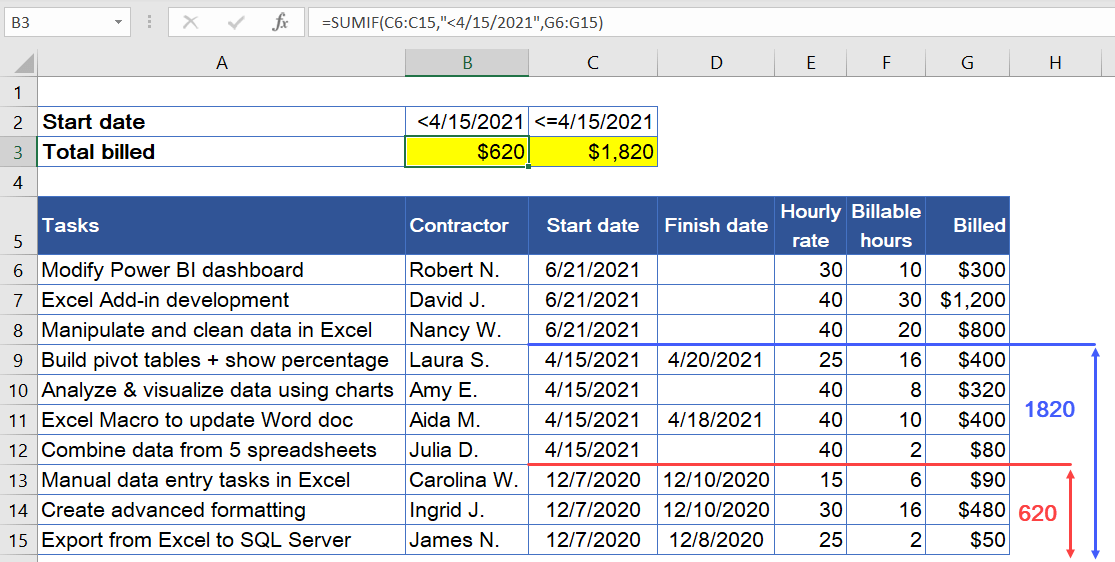Viewport: 1115px width, 562px height.
Task: Select the row 5 header
Action: pos(18,226)
